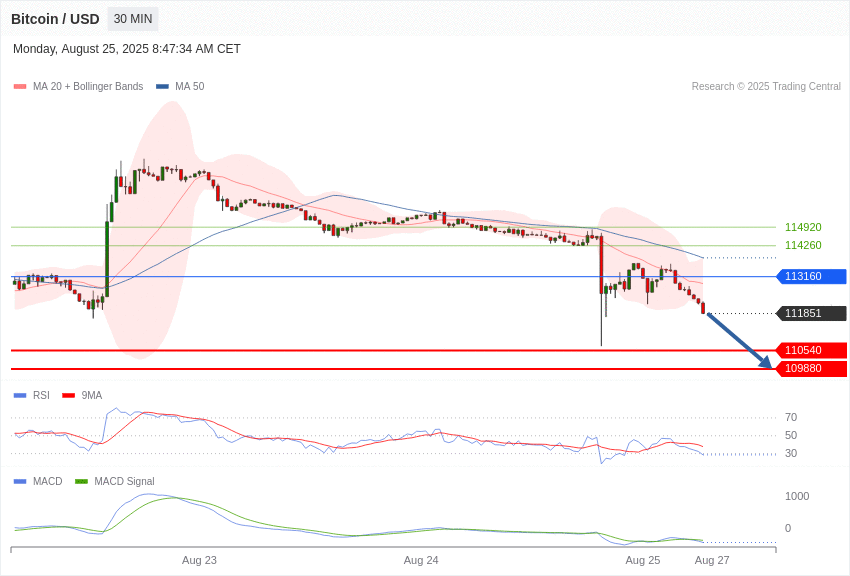Click the 30 MIN timeframe badge
This screenshot has height=576, width=850.
click(x=133, y=19)
